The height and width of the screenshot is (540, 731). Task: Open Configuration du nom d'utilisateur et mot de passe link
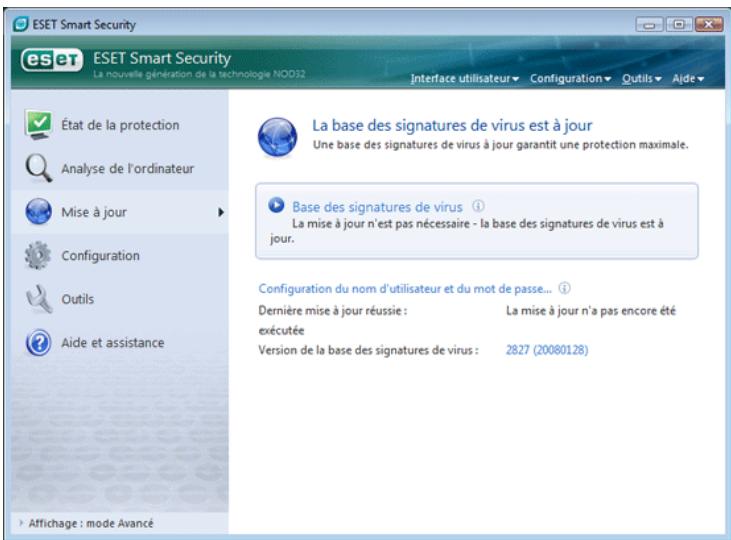[x=405, y=289]
